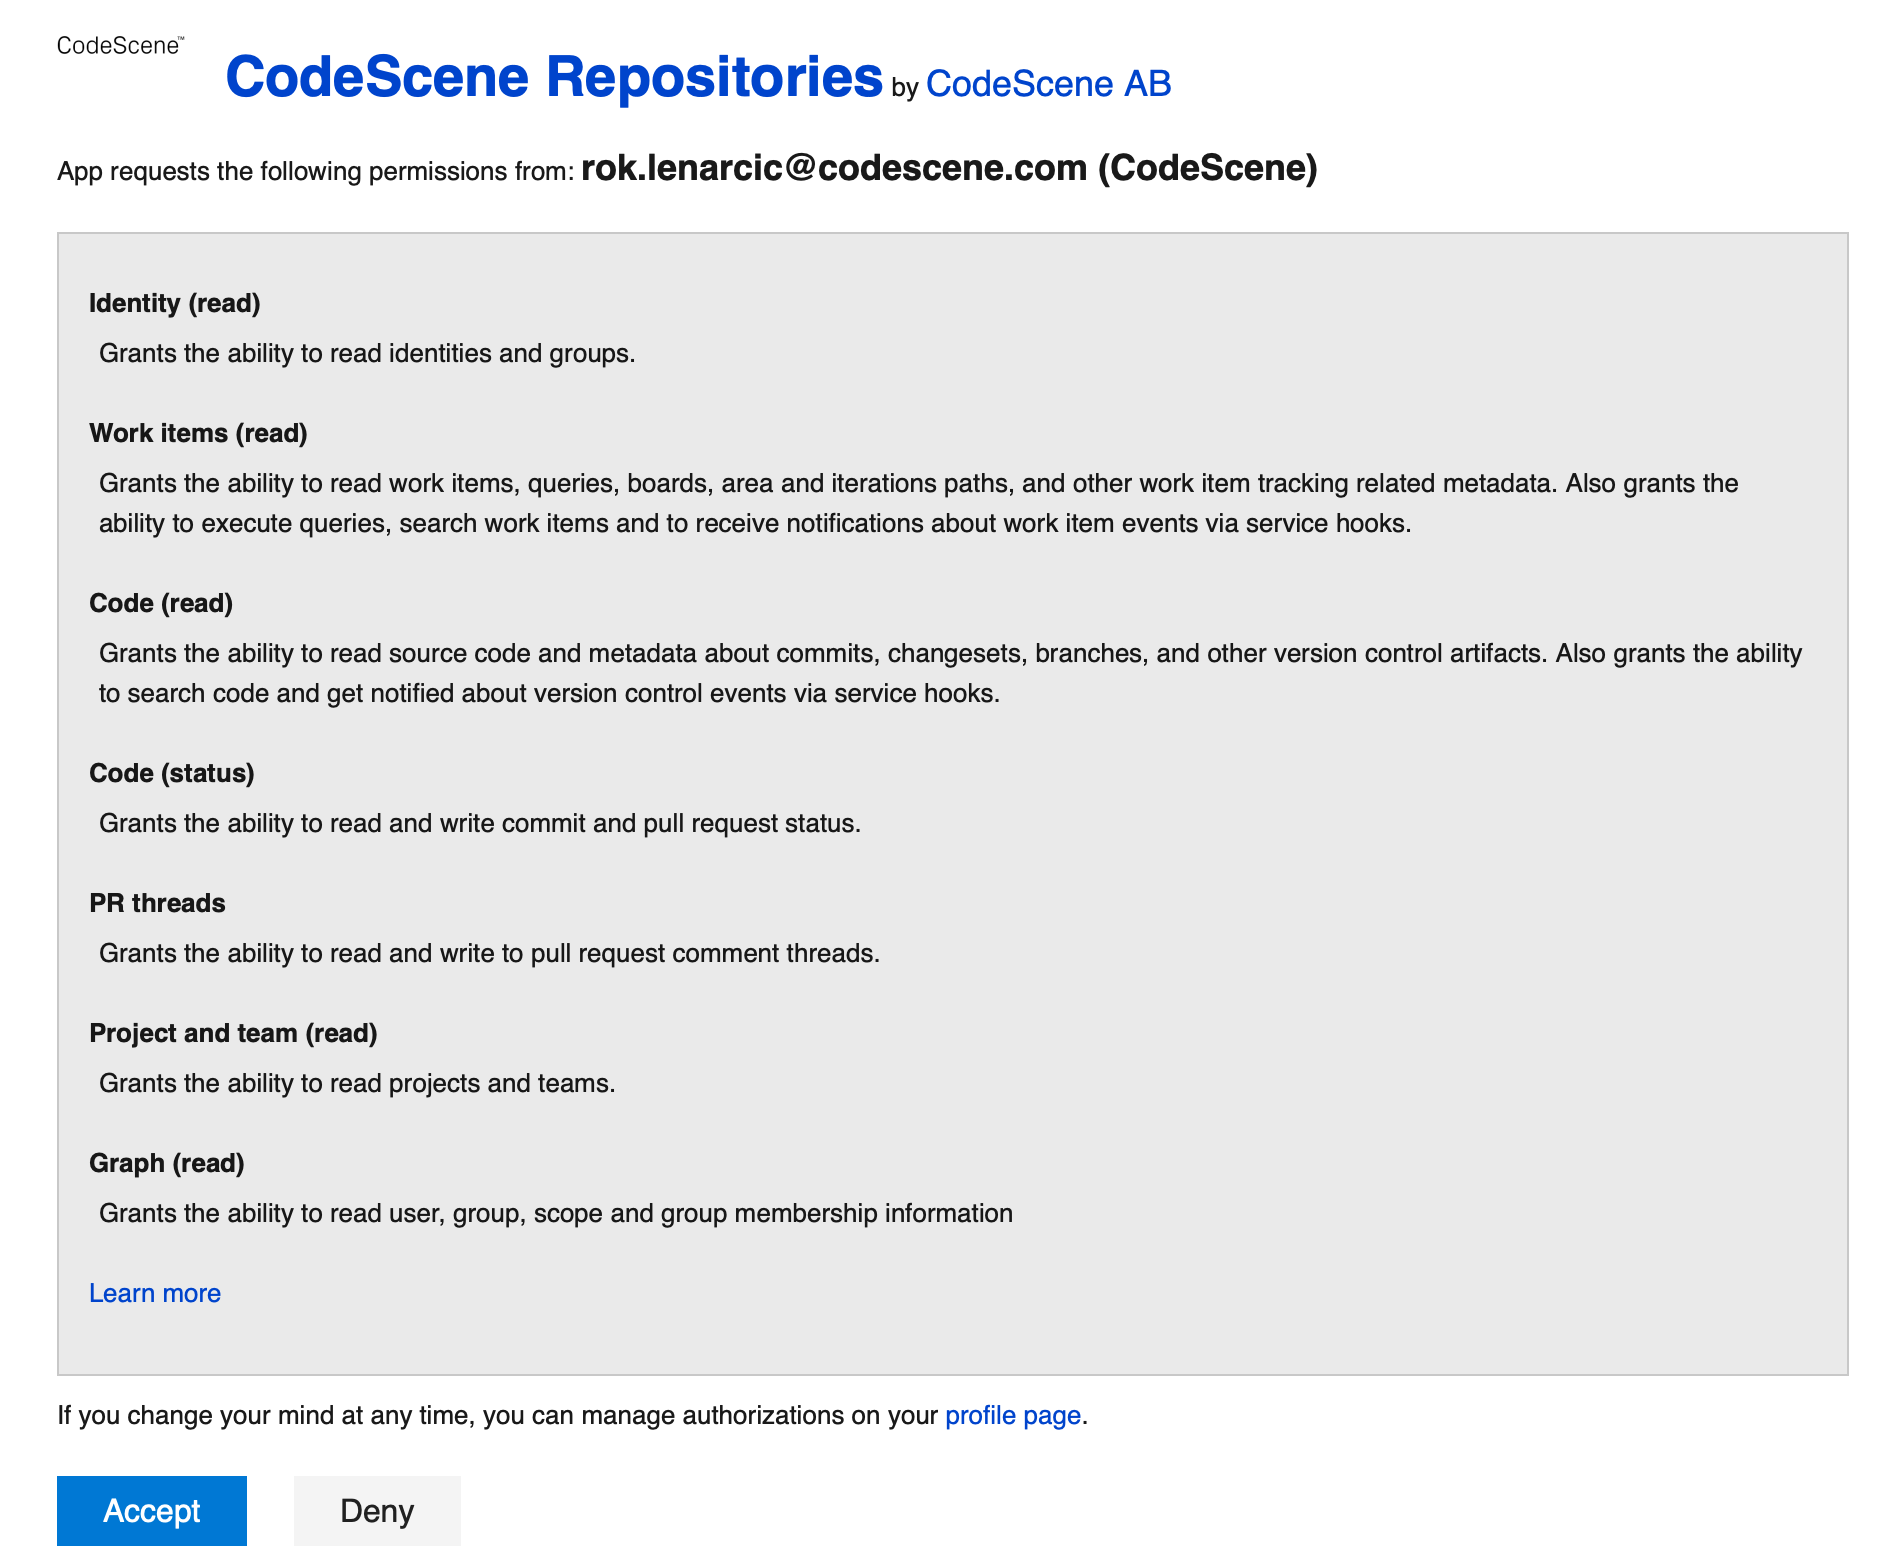The height and width of the screenshot is (1554, 1886).
Task: Select the Graph (read) permission heading
Action: click(x=167, y=1163)
